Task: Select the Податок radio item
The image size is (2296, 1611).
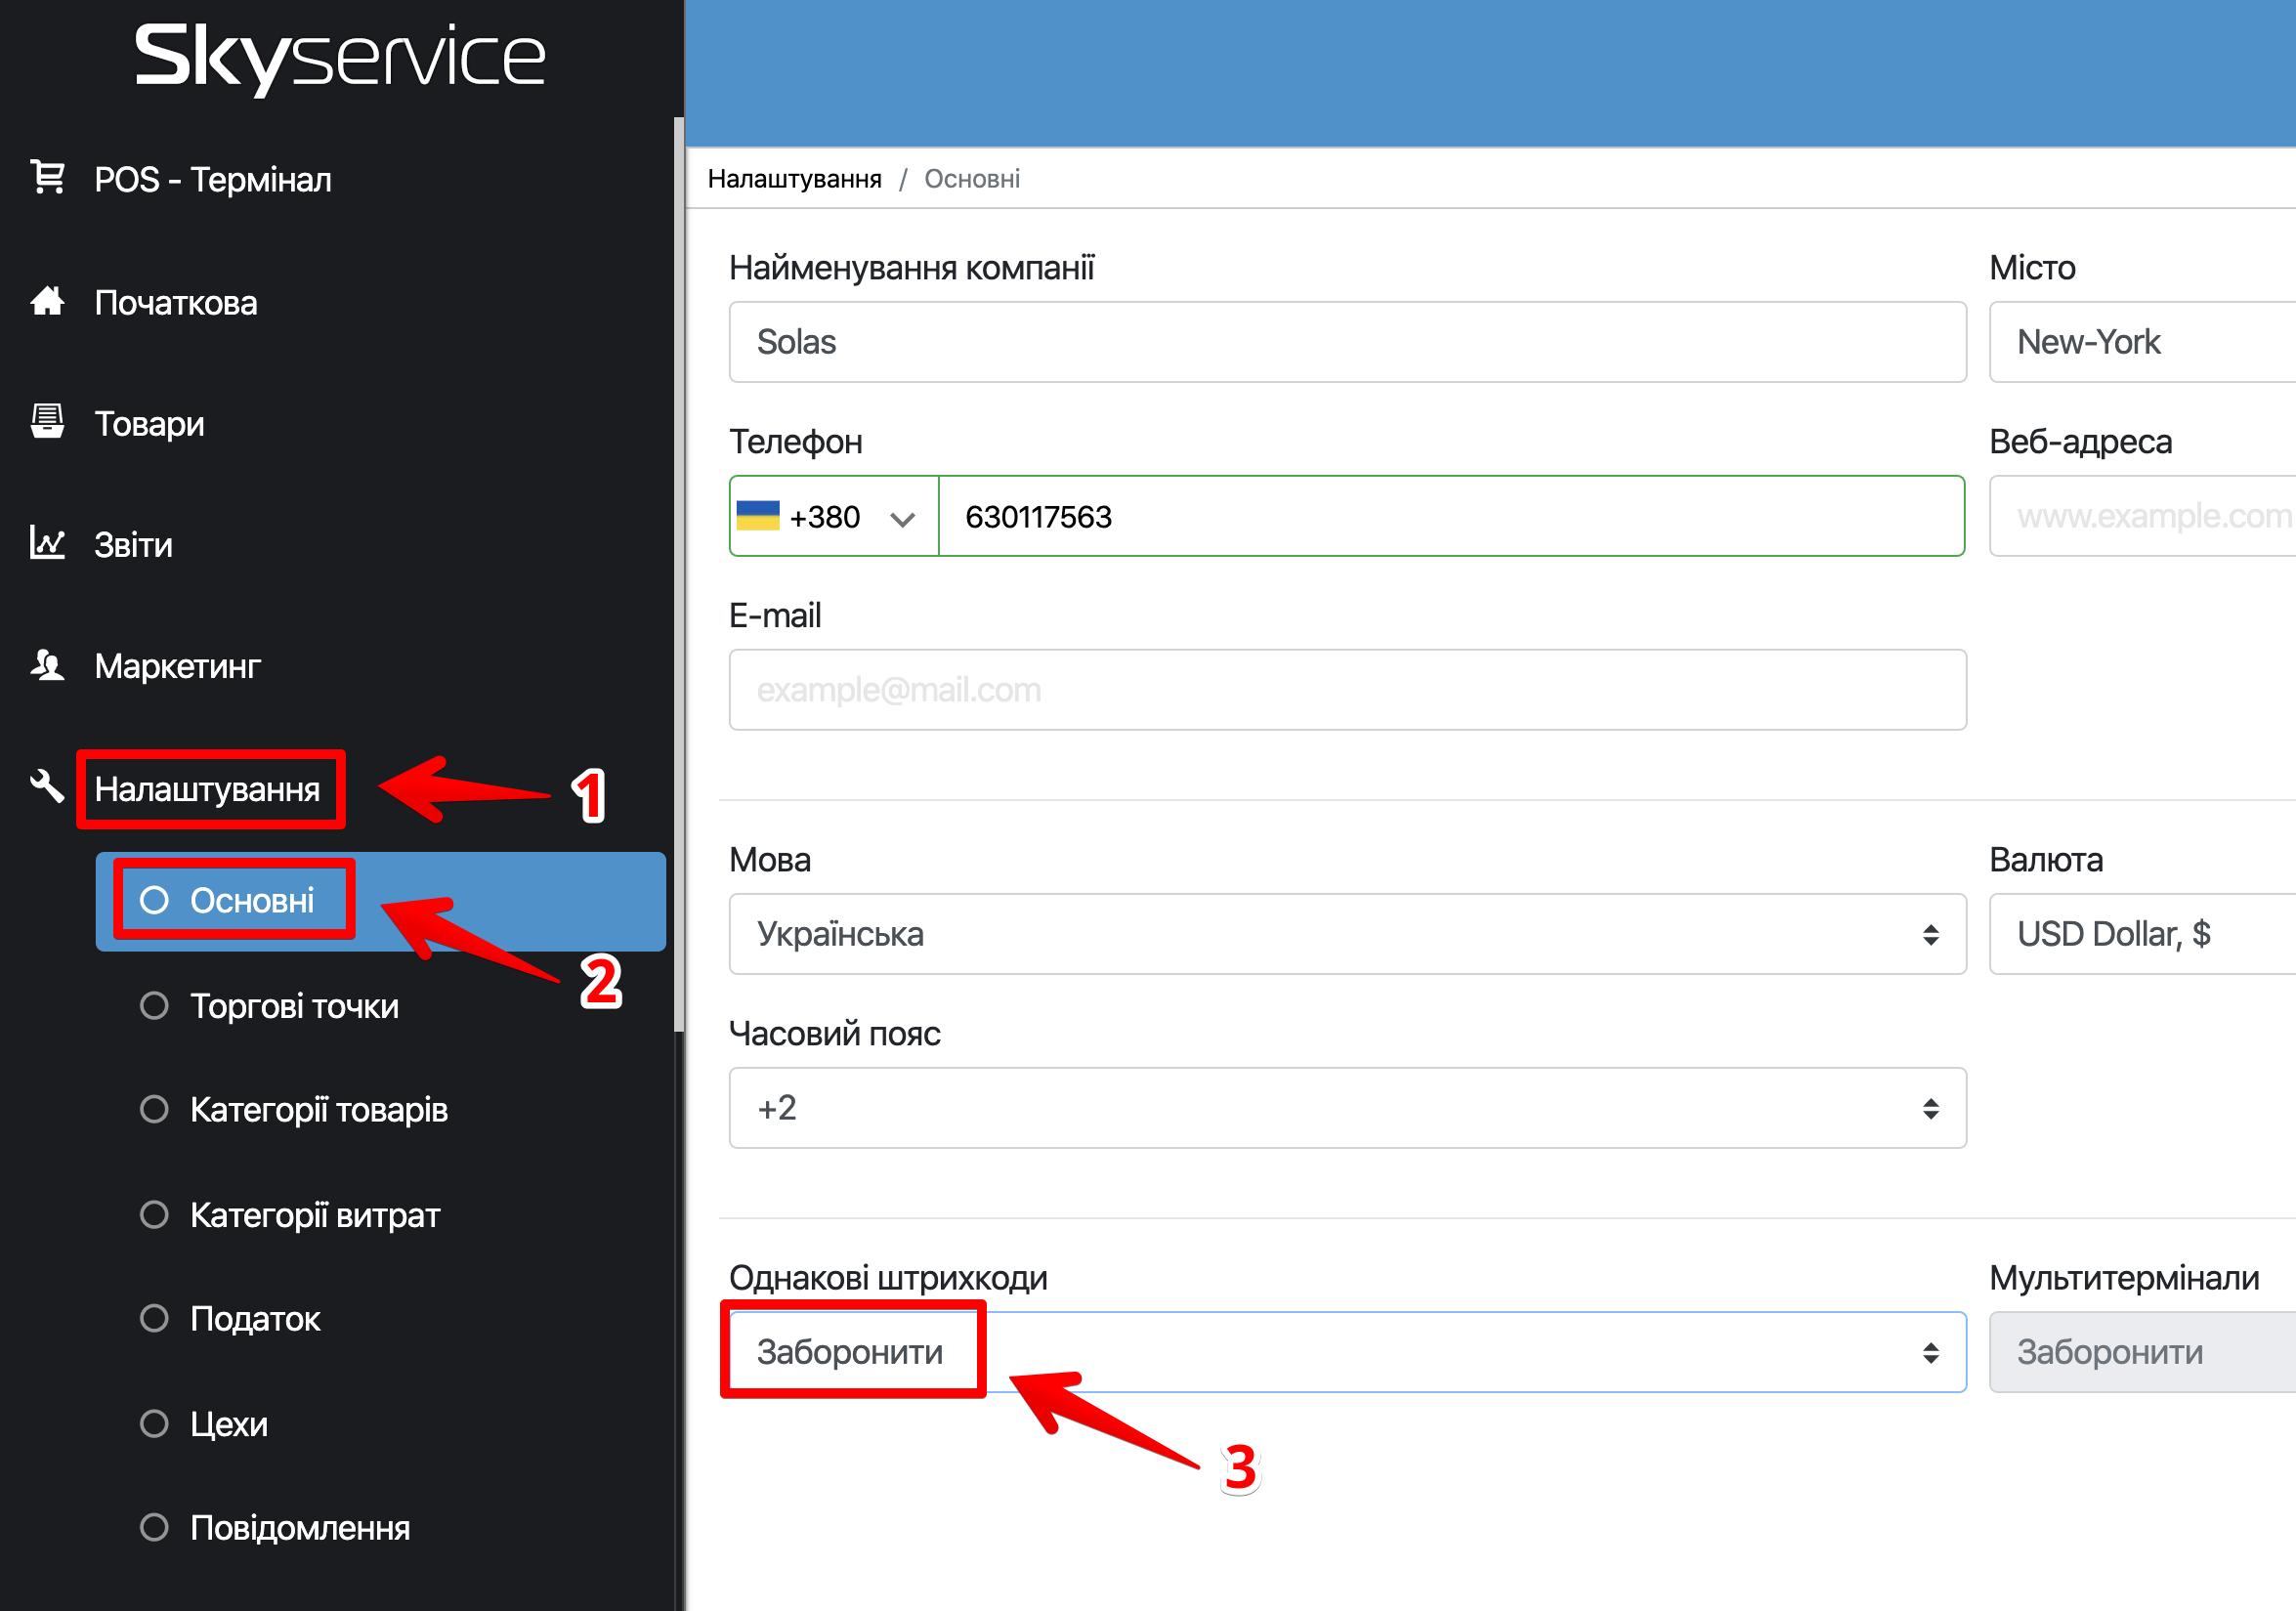Action: point(154,1318)
